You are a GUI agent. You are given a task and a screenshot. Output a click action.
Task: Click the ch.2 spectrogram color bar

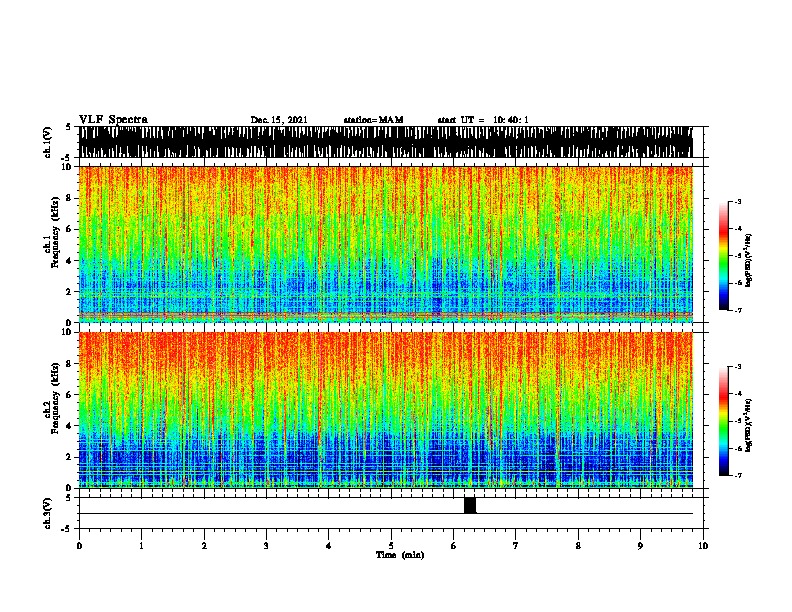[x=724, y=421]
